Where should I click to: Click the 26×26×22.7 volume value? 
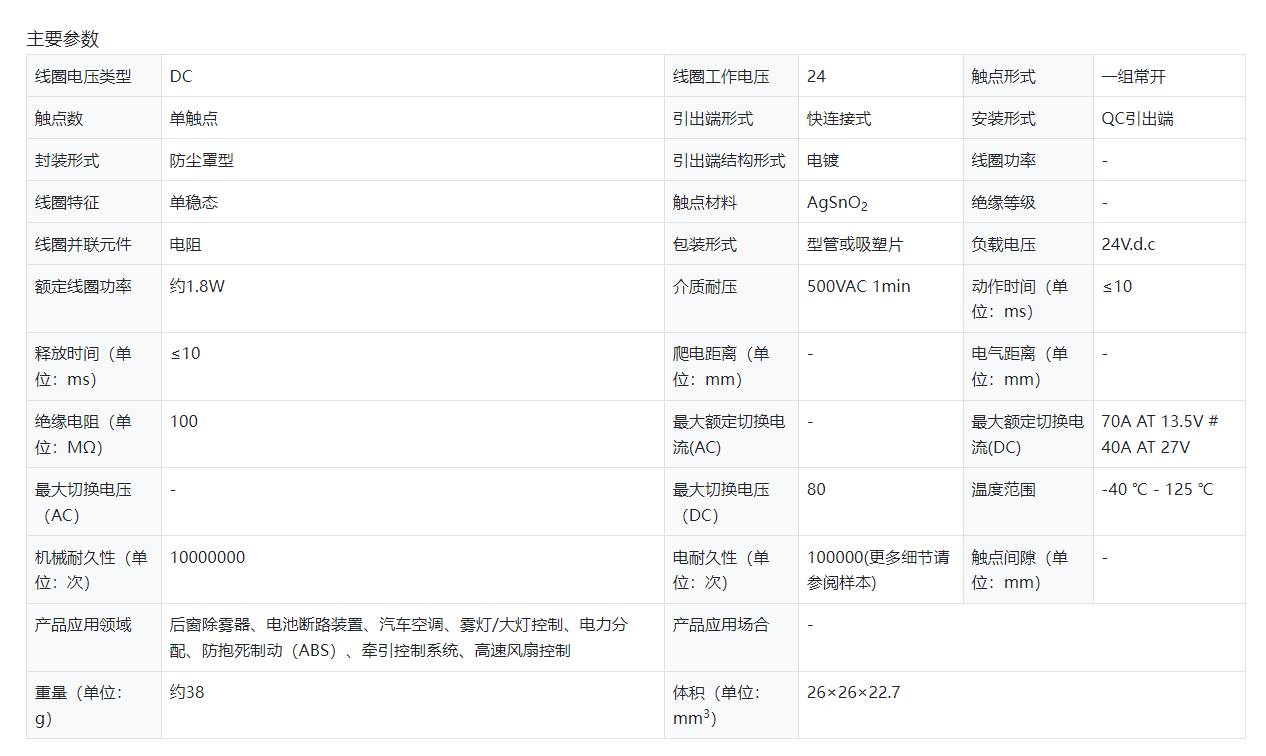coord(853,692)
